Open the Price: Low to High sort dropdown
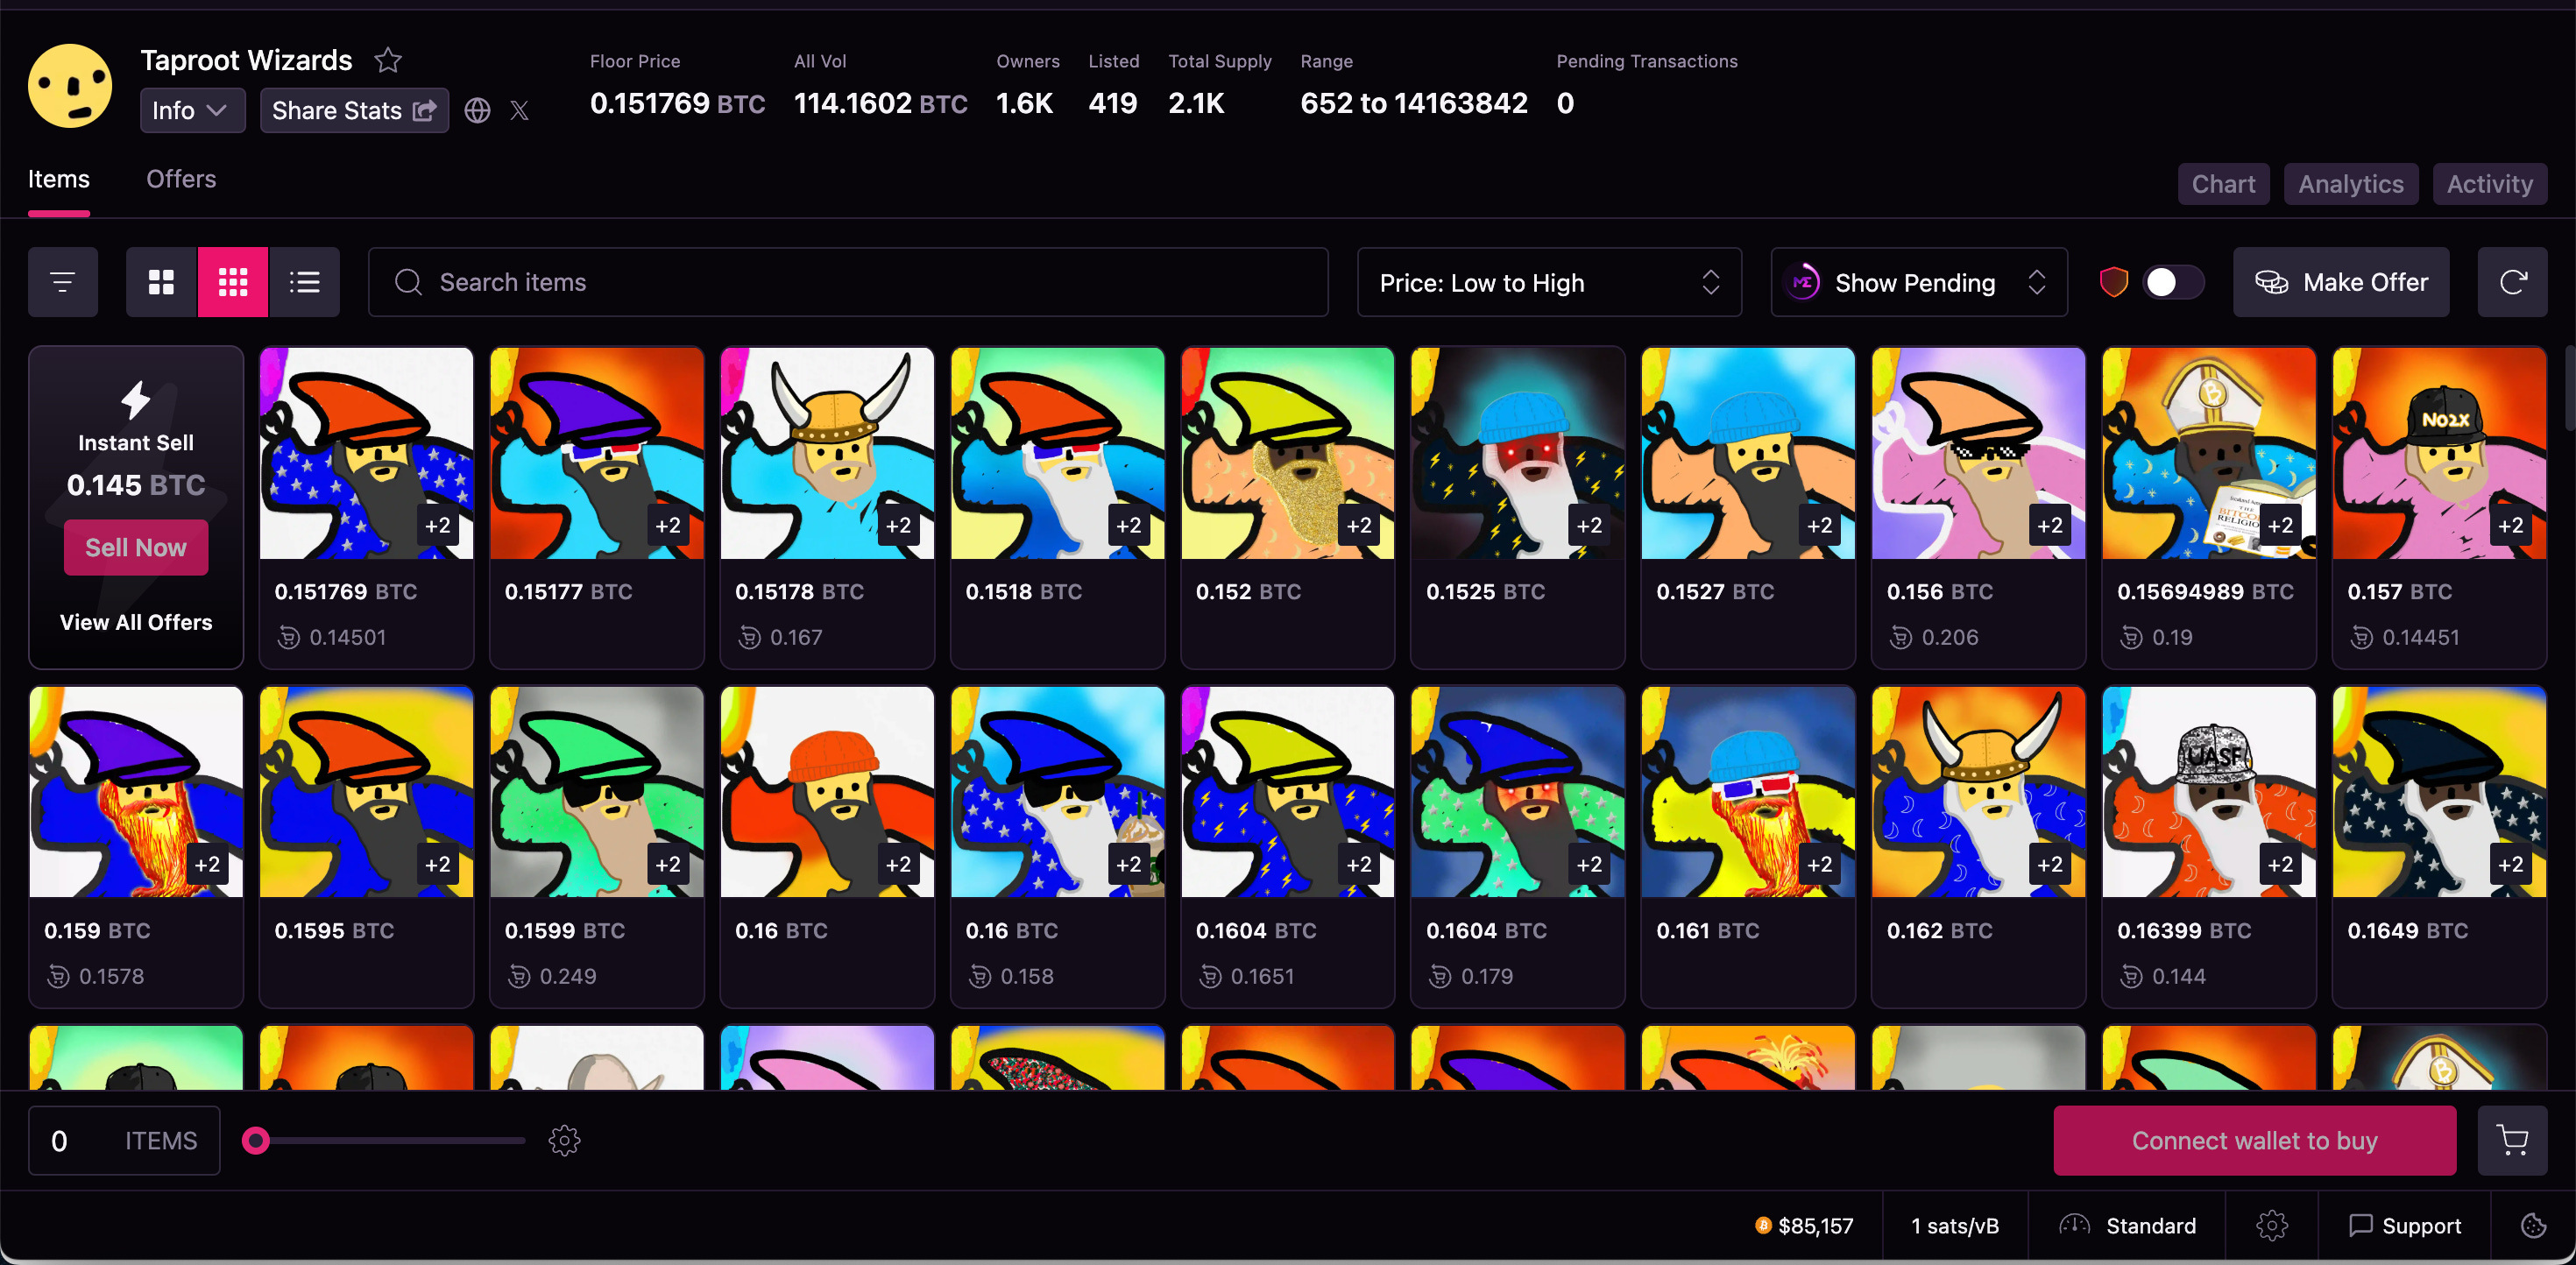Viewport: 2576px width, 1265px height. pos(1548,283)
